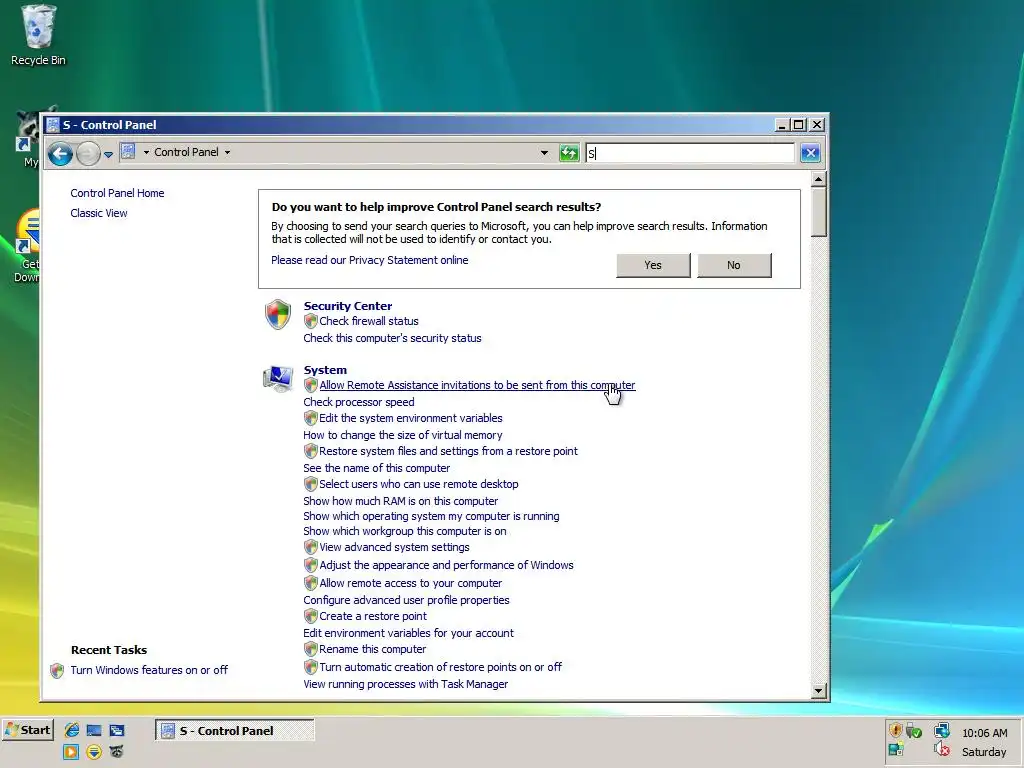Screen dimensions: 1024x768
Task: Open the System heading link
Action: (x=325, y=370)
